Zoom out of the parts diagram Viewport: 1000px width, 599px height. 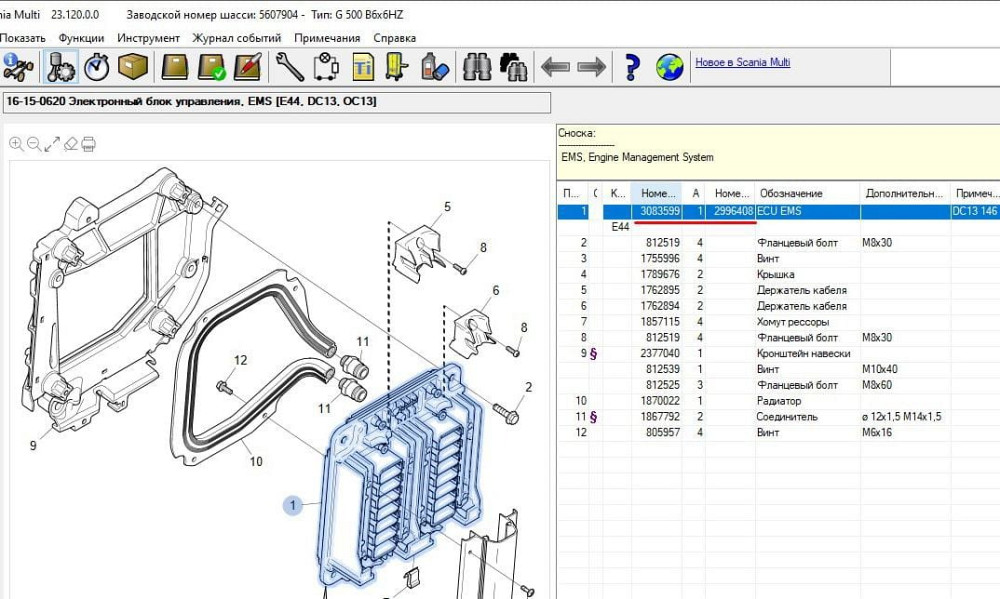click(x=35, y=141)
